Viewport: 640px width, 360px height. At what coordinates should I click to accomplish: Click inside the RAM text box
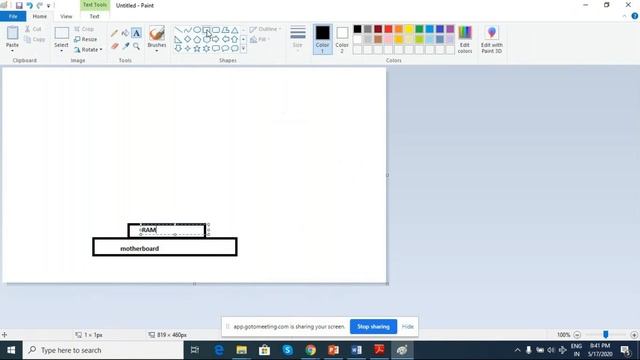tap(174, 230)
